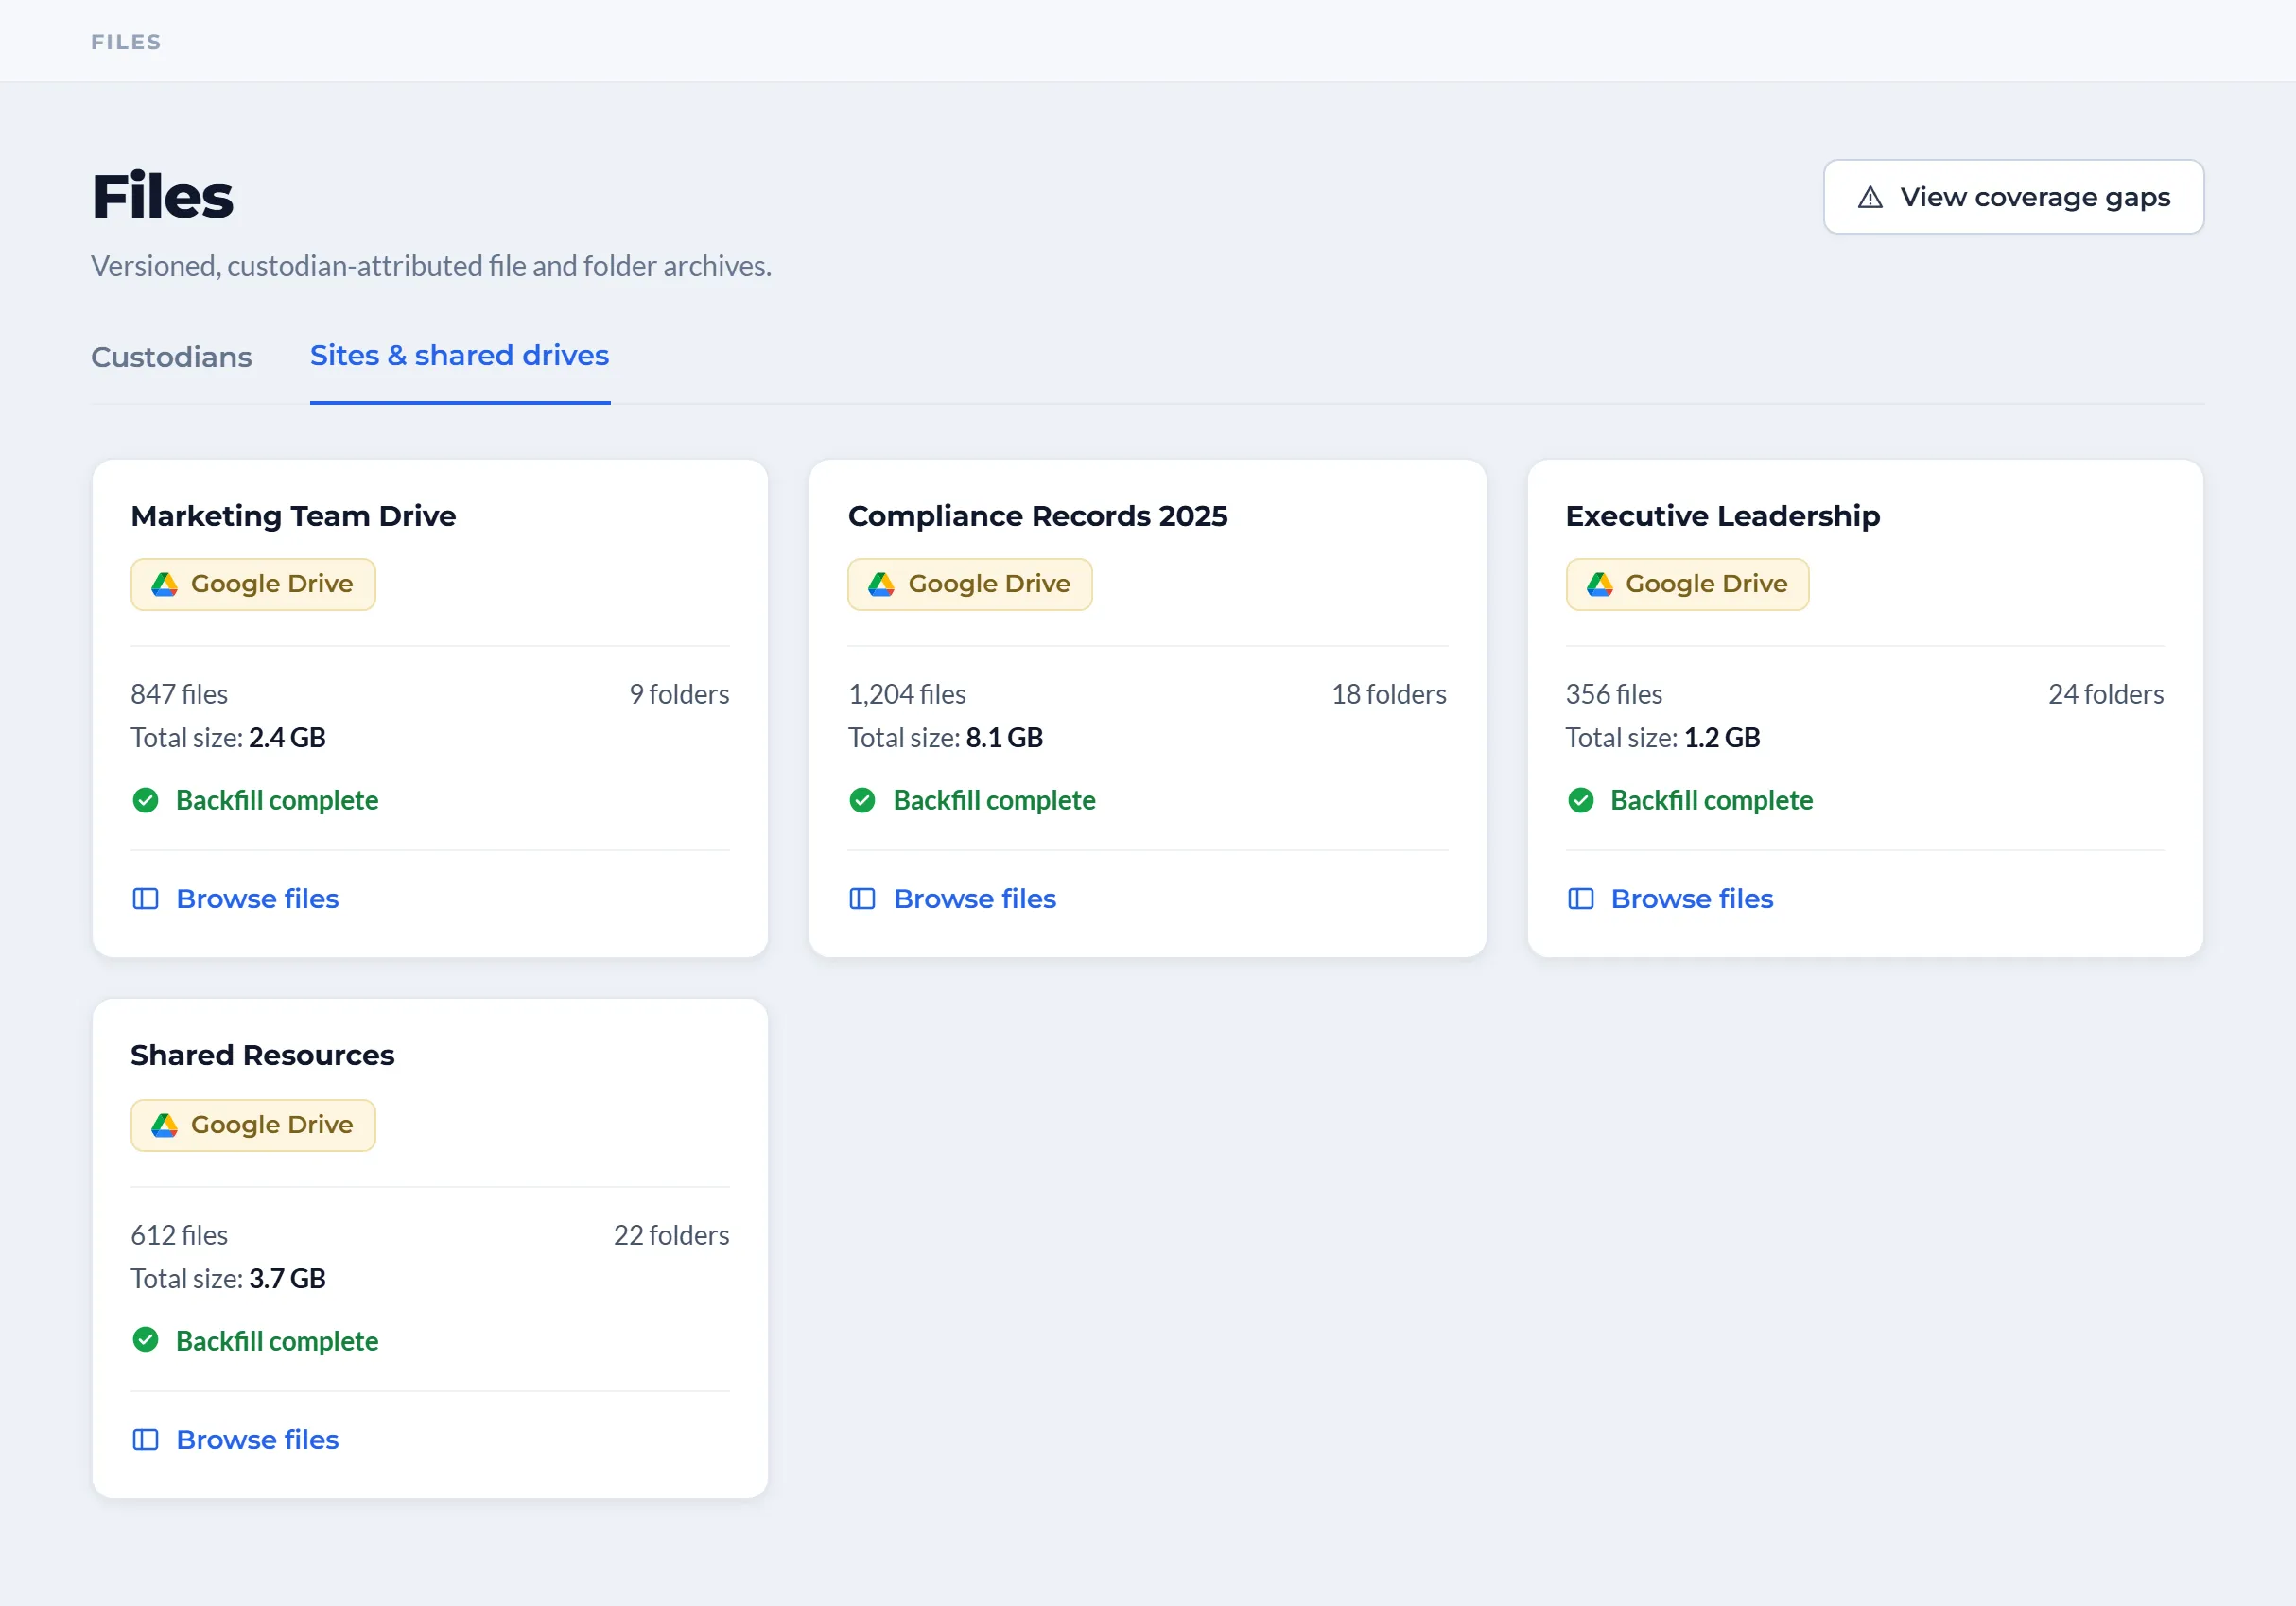Click browse panel icon on Compliance Records 2025 card

pyautogui.click(x=862, y=899)
